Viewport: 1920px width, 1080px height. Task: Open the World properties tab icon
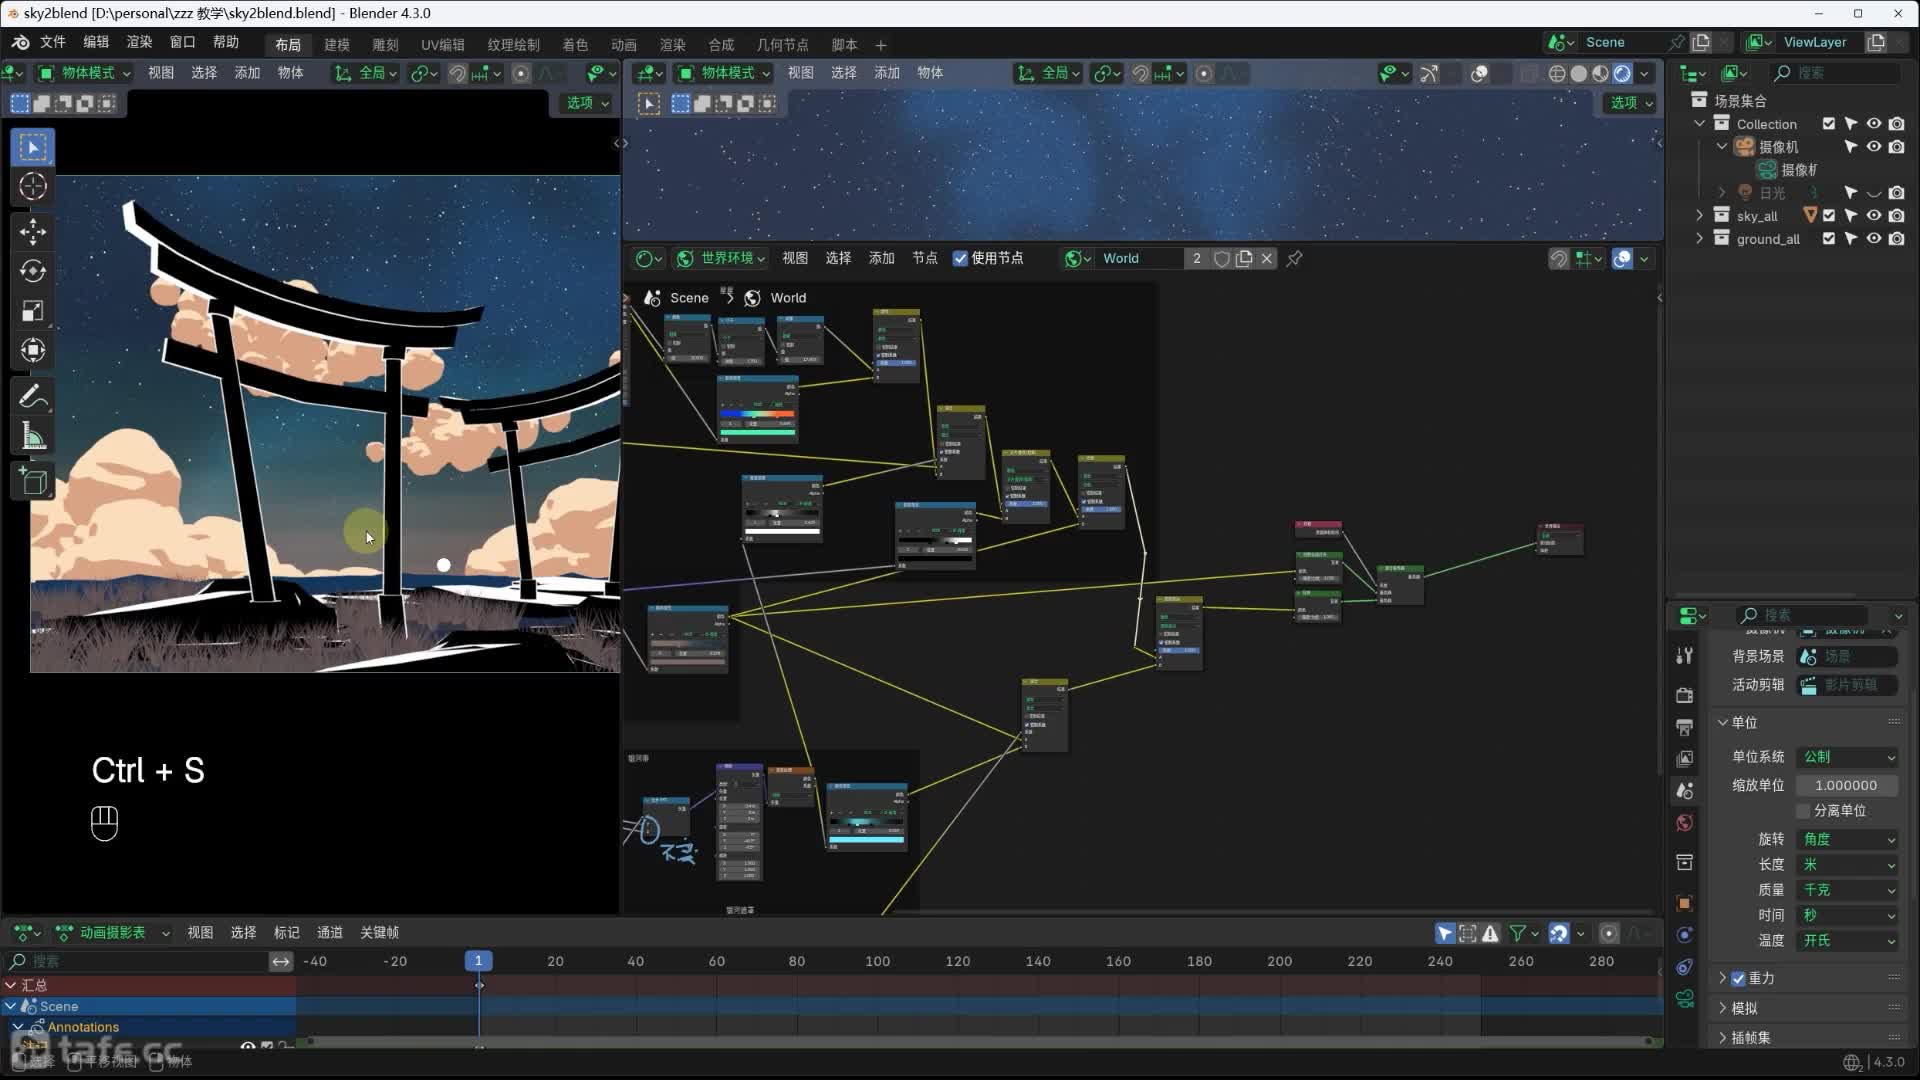pyautogui.click(x=1685, y=823)
